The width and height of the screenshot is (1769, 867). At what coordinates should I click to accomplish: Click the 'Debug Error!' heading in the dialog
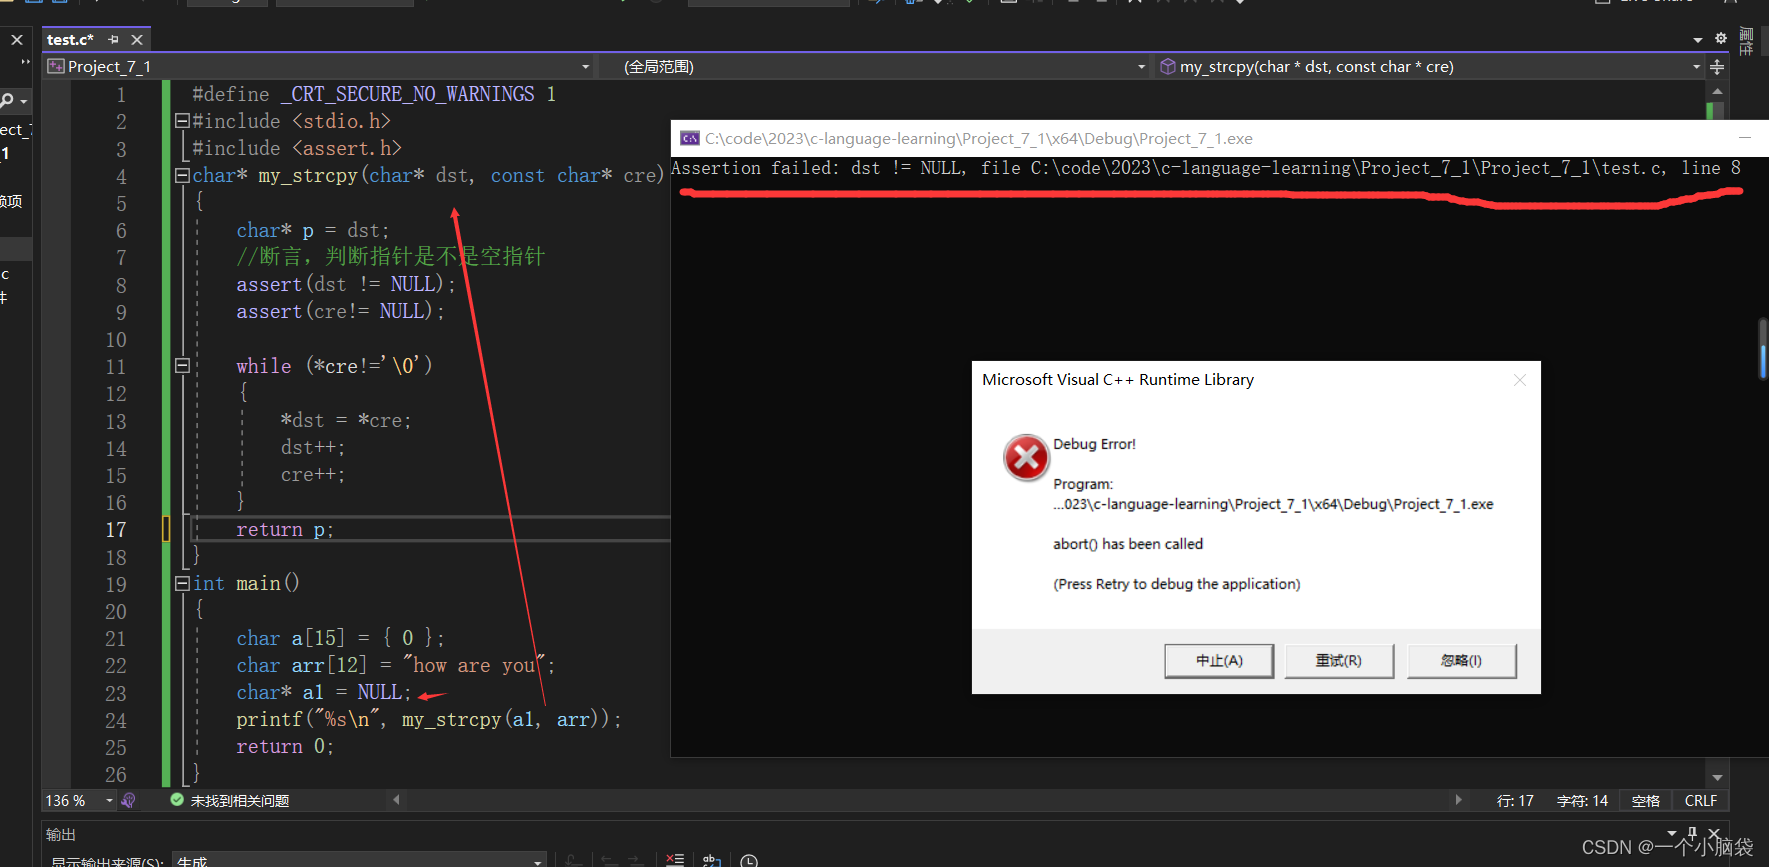[1094, 444]
